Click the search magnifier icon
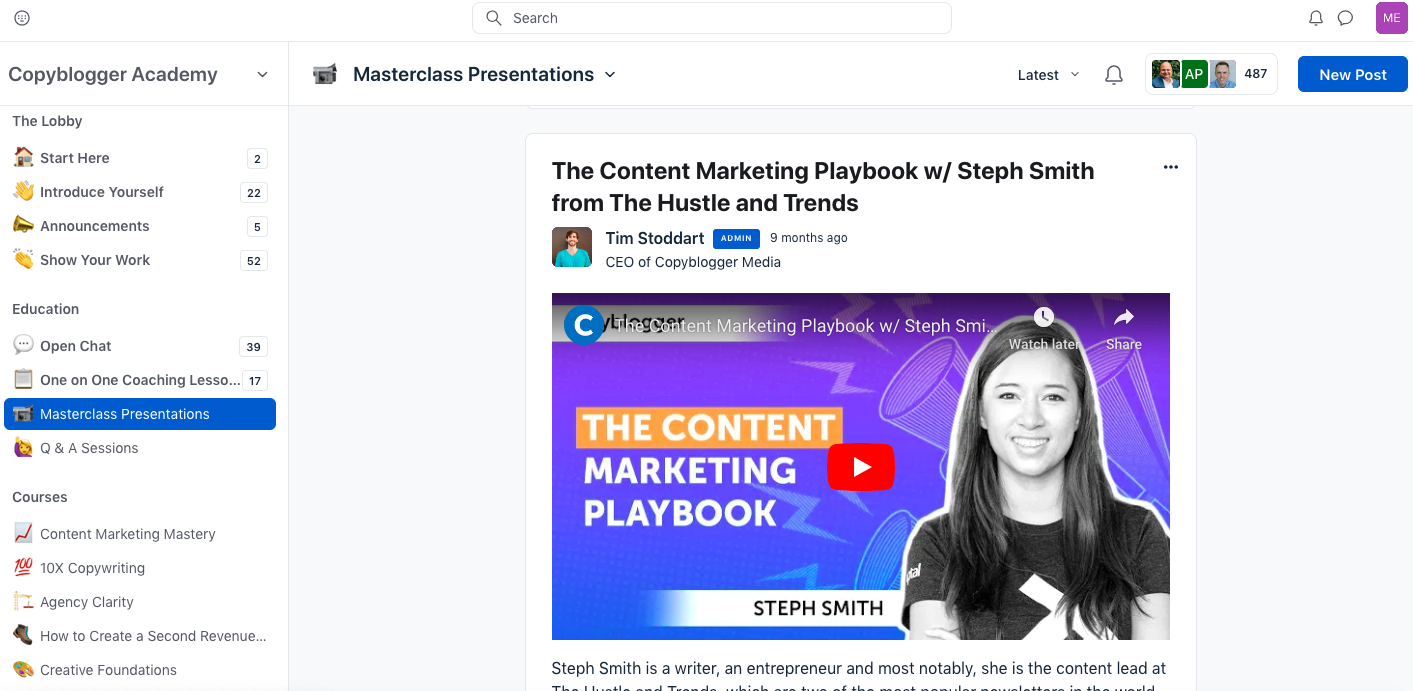This screenshot has width=1413, height=691. 493,18
